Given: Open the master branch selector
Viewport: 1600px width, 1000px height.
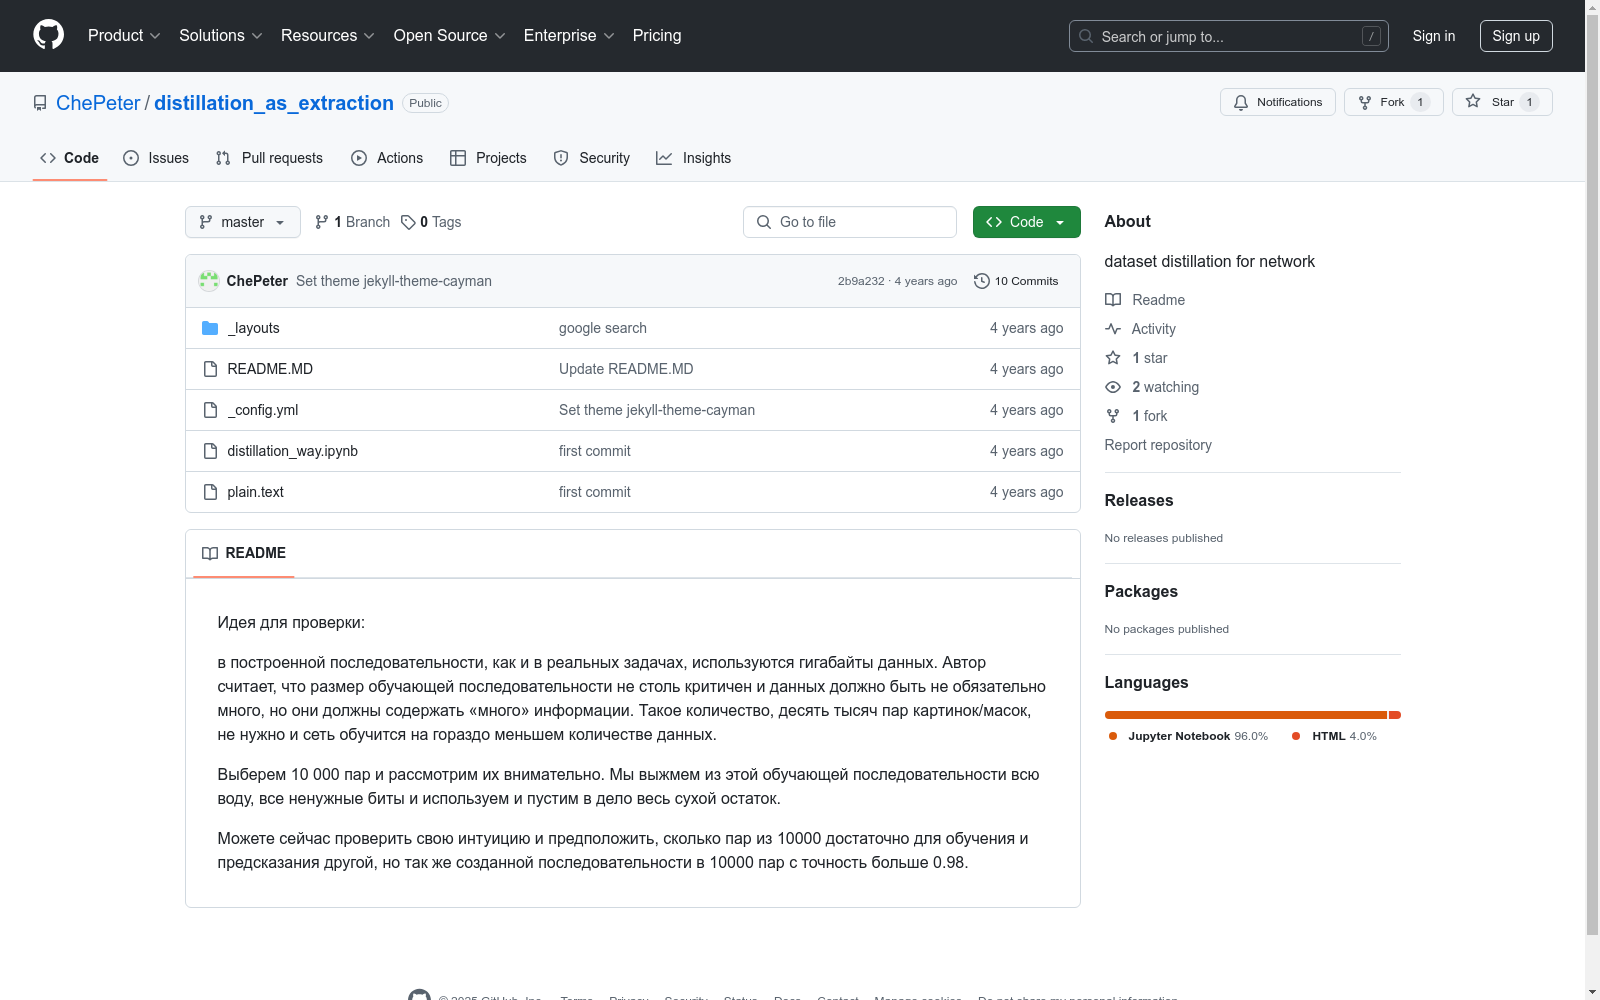Looking at the screenshot, I should (x=243, y=222).
